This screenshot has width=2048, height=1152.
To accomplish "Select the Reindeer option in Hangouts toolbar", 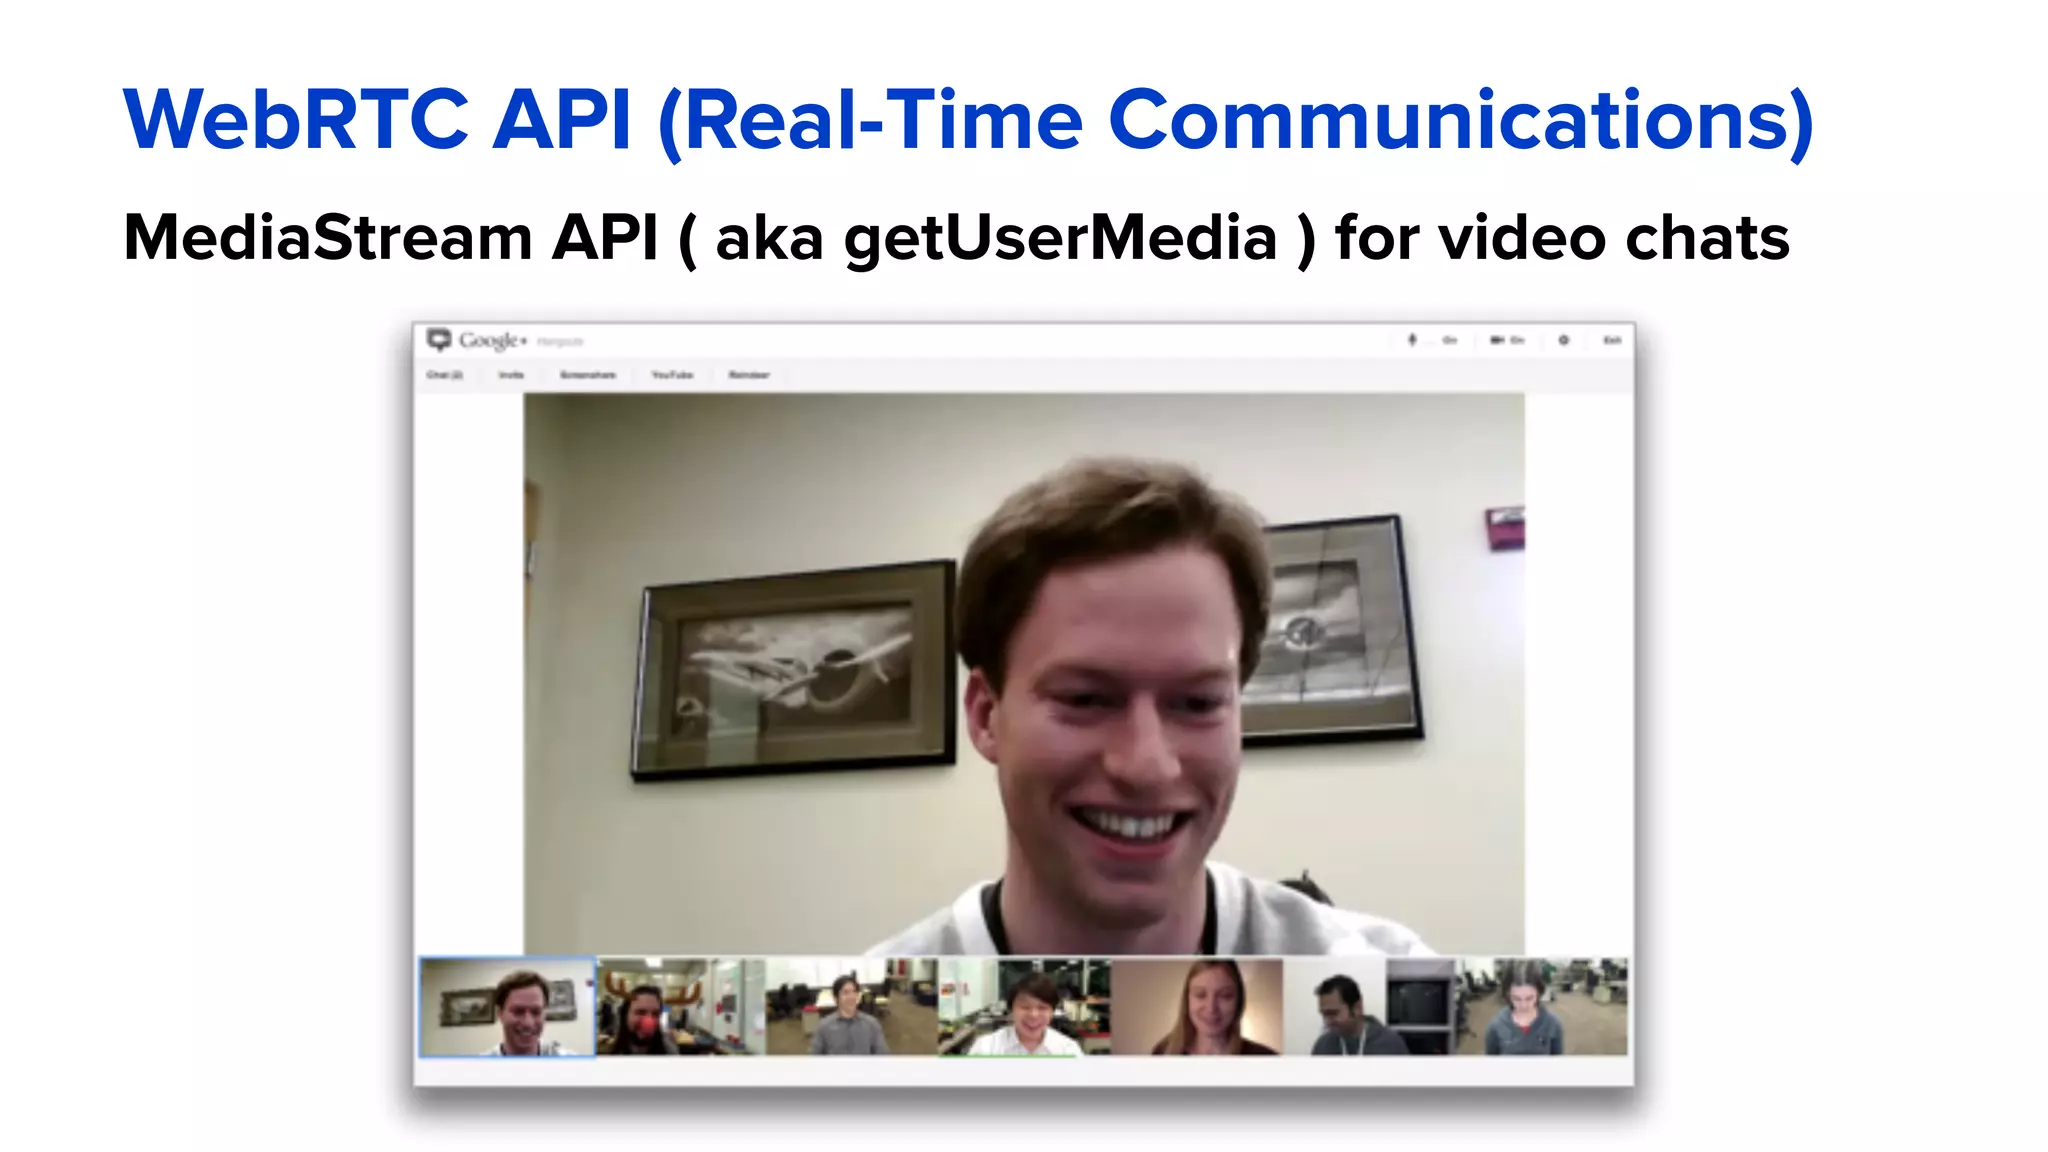I will click(x=749, y=375).
